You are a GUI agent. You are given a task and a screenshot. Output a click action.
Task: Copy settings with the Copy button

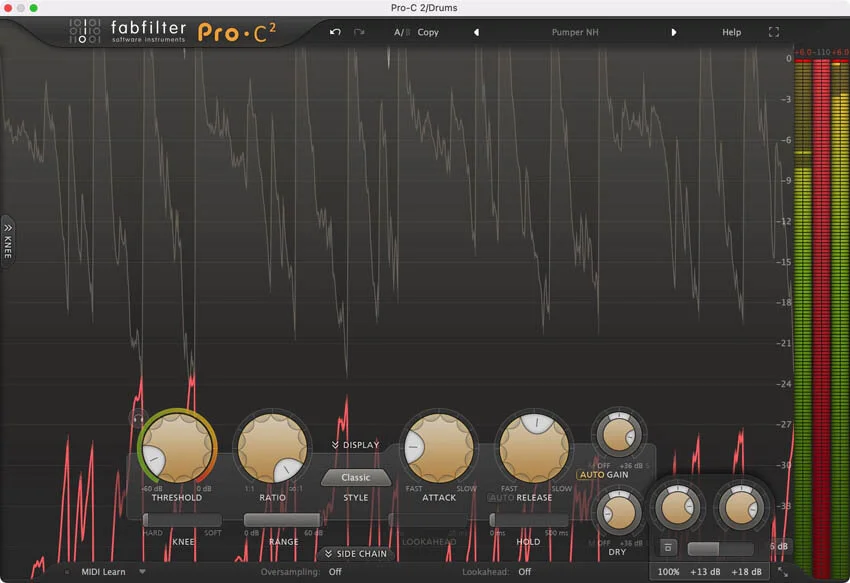[428, 33]
